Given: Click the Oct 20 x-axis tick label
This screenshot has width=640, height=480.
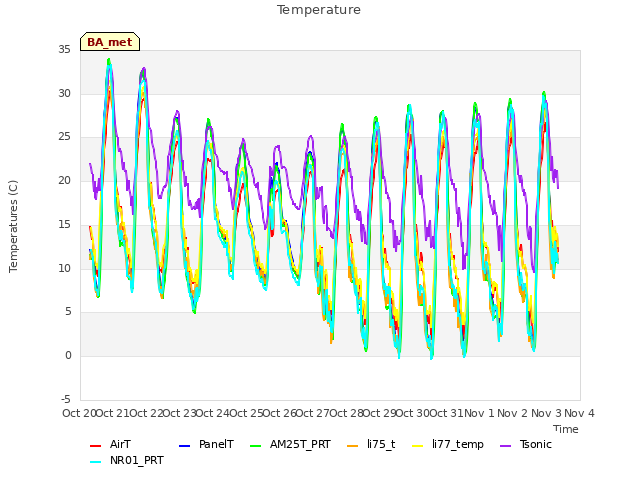Looking at the screenshot, I should (79, 413).
